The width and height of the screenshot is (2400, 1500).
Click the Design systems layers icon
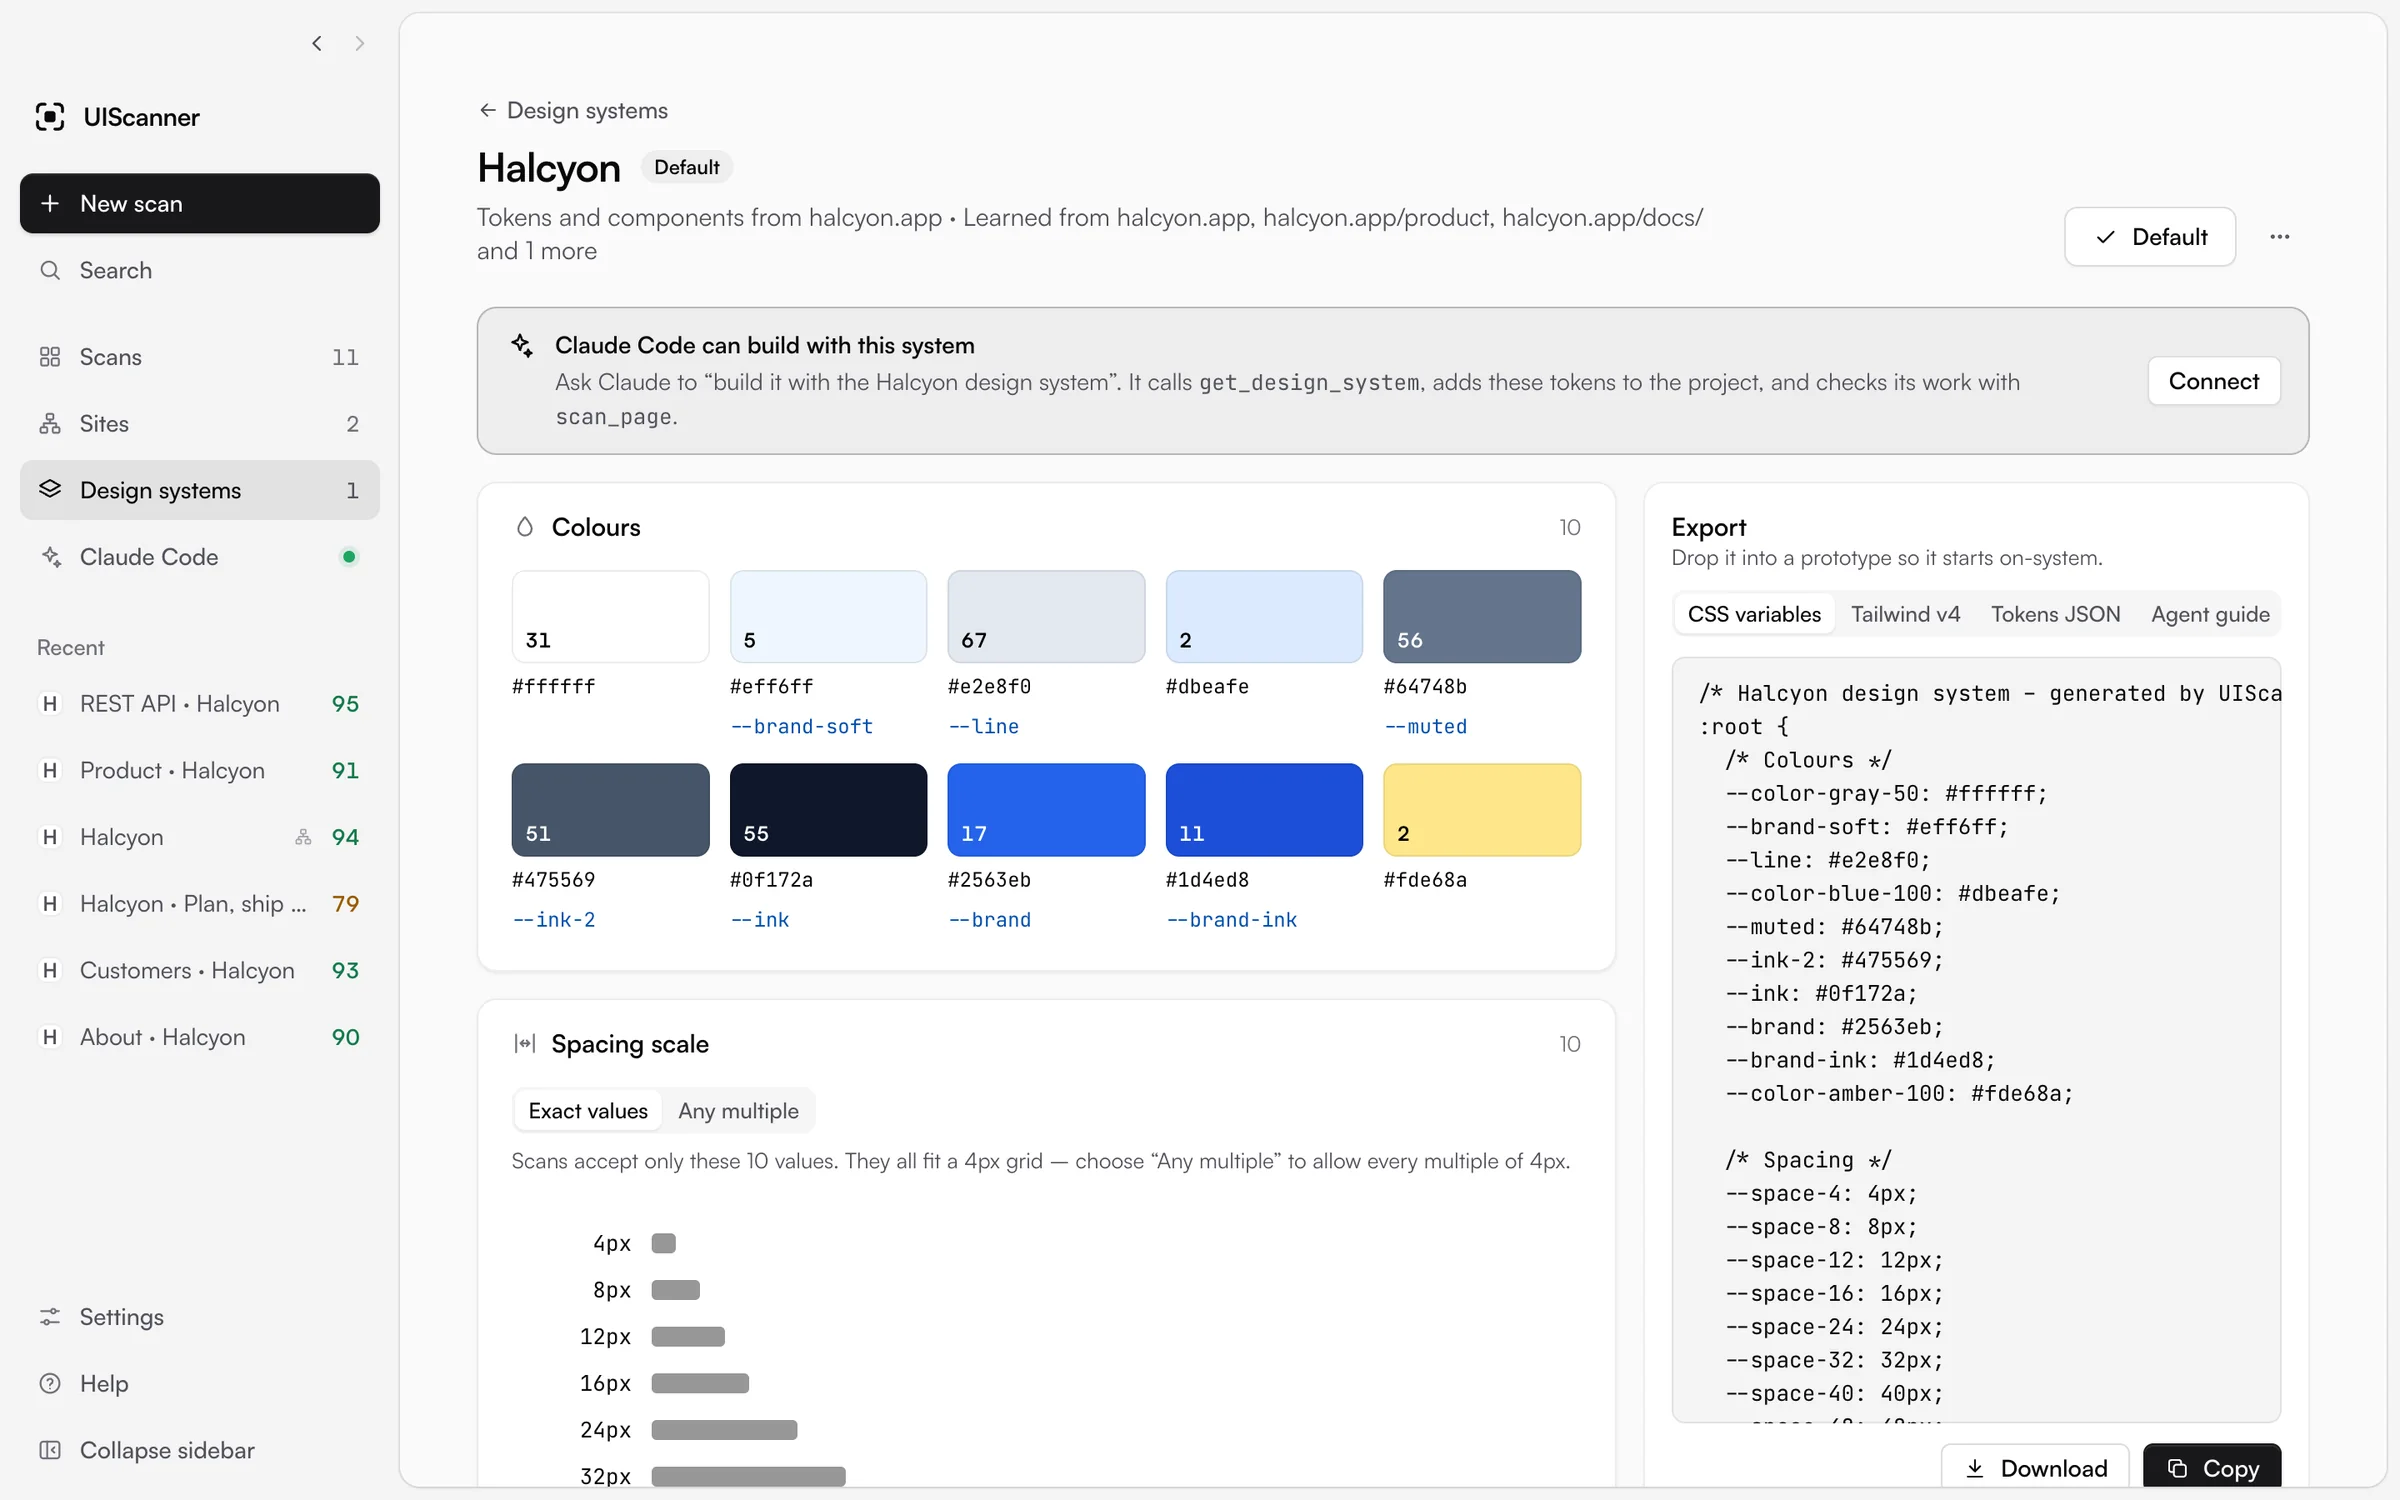pos(50,489)
